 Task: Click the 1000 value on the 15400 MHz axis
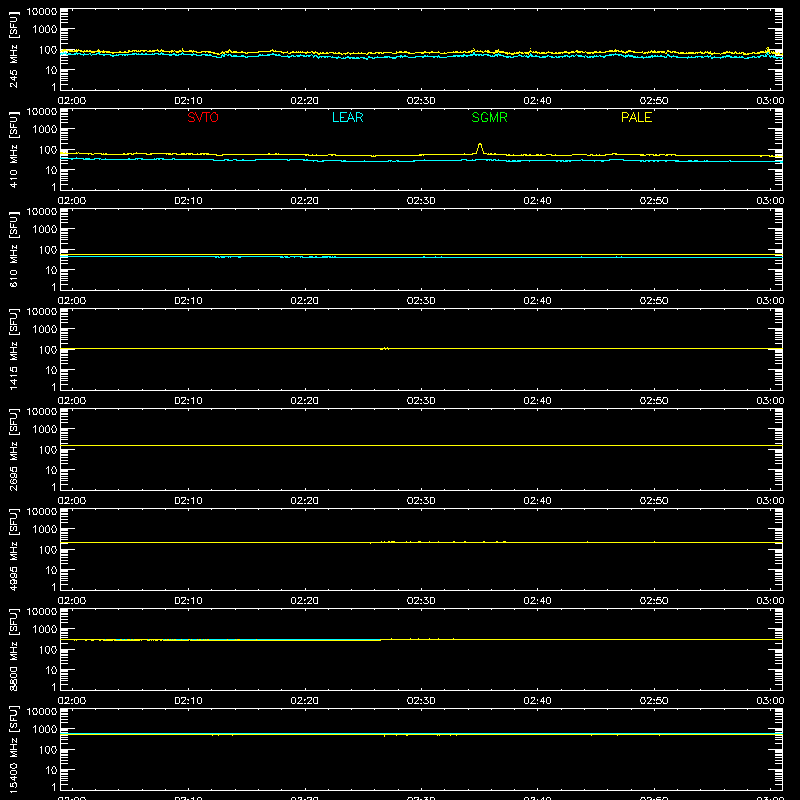point(45,730)
